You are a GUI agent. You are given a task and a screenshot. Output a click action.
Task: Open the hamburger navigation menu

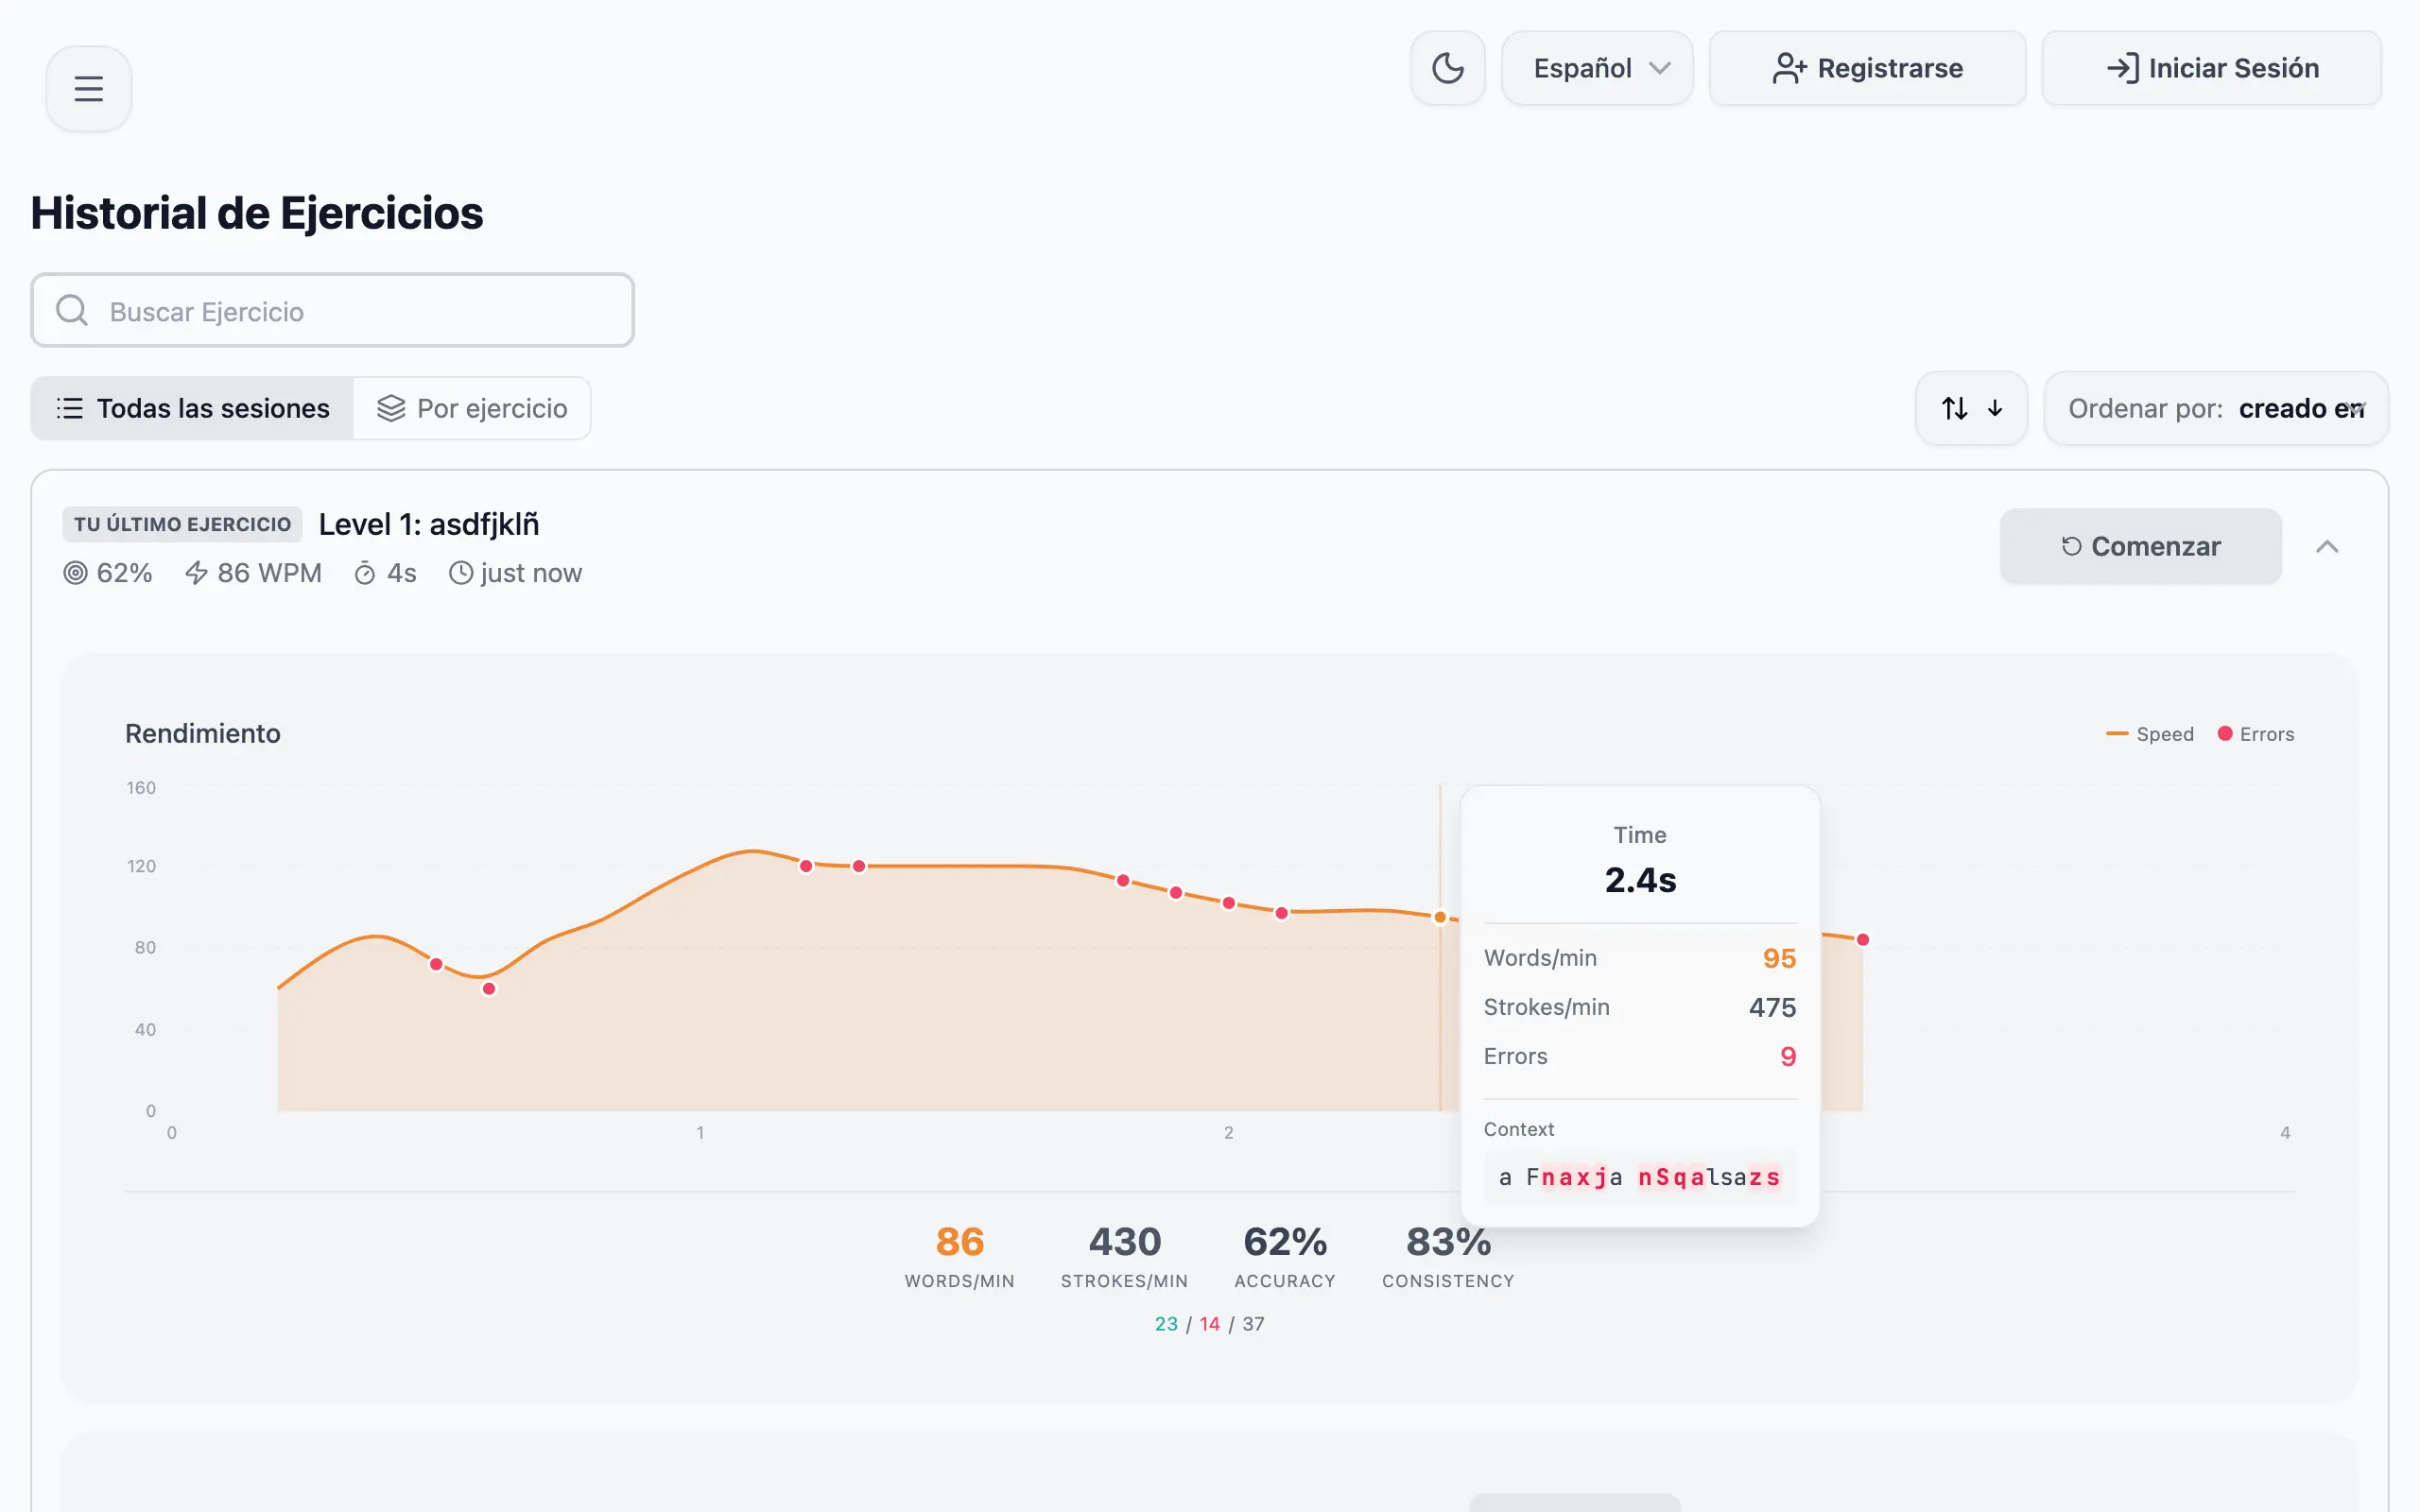(x=88, y=88)
